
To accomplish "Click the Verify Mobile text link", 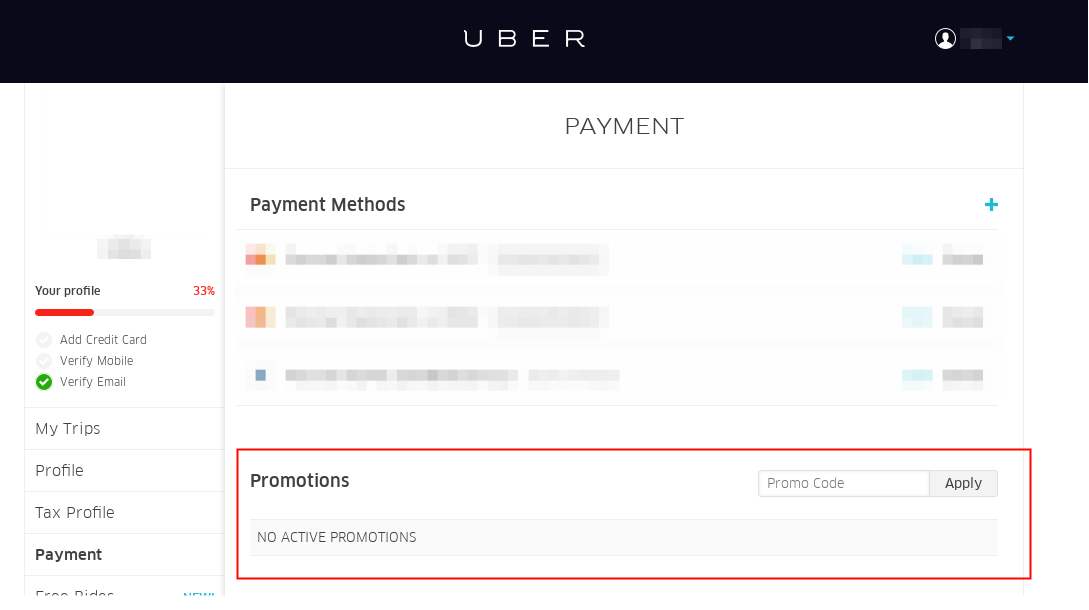I will (96, 361).
